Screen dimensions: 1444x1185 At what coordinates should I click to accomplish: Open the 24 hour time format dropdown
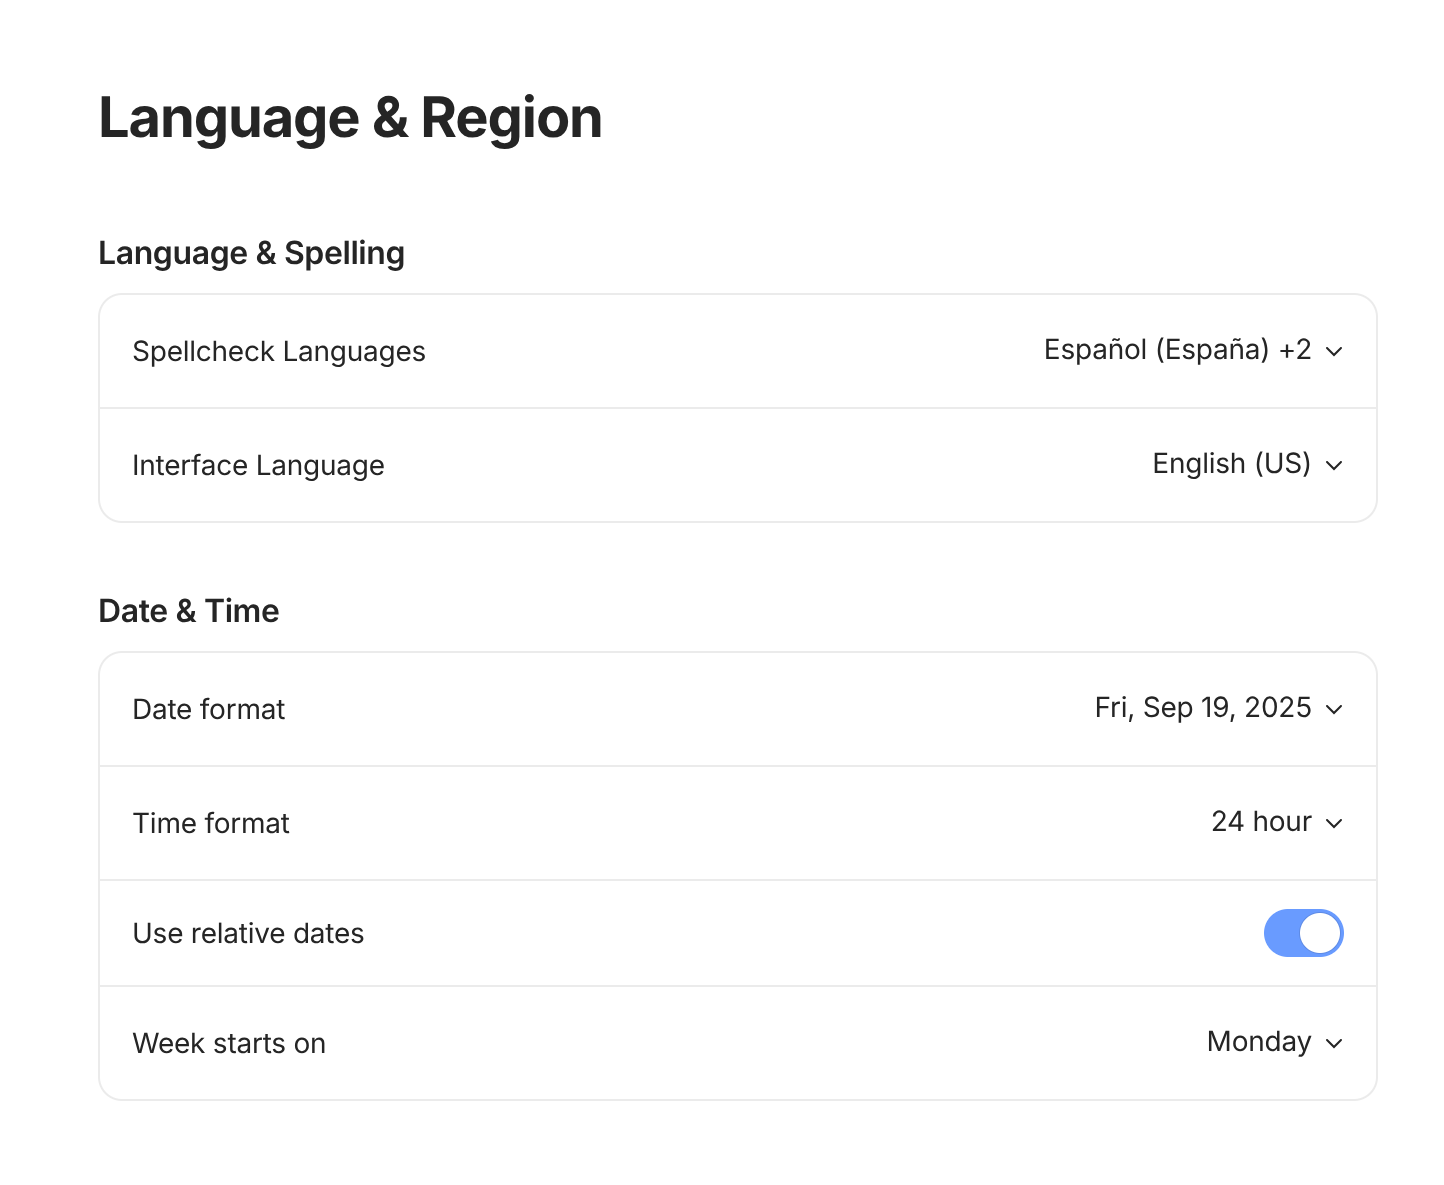(x=1261, y=822)
